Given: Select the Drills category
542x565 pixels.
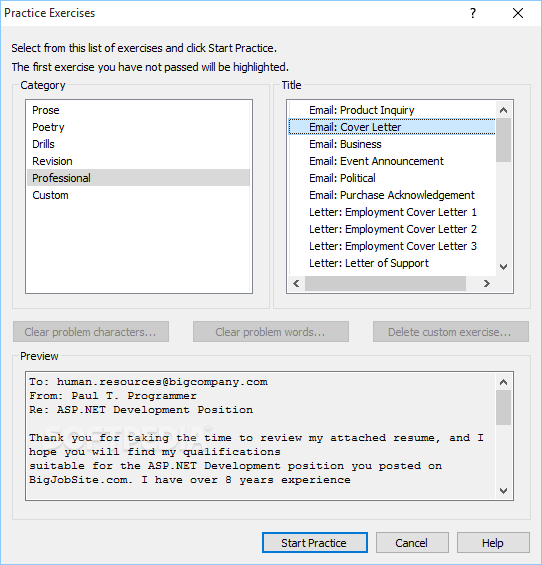Looking at the screenshot, I should coord(138,144).
